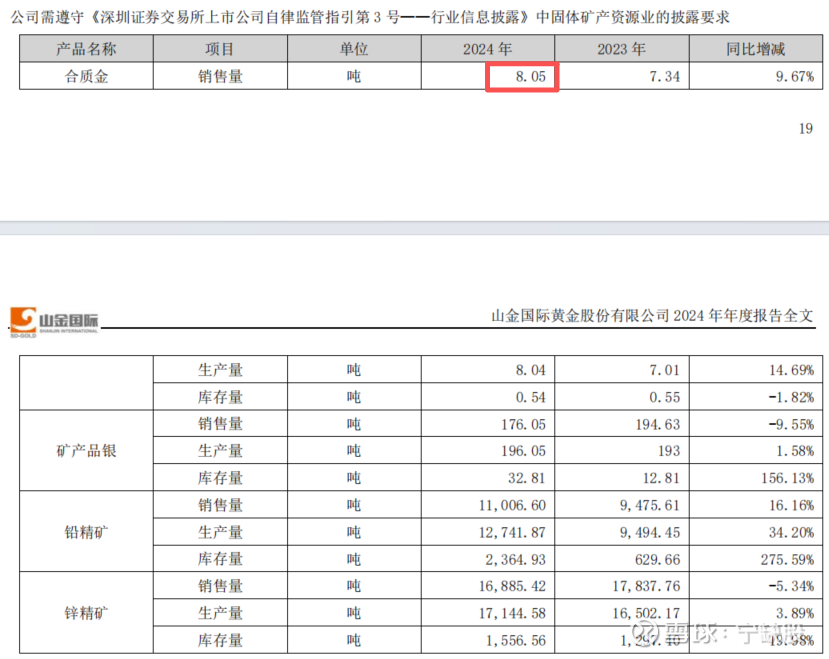Select the 629.66 value
Screen dimensions: 829x659
(x=658, y=560)
